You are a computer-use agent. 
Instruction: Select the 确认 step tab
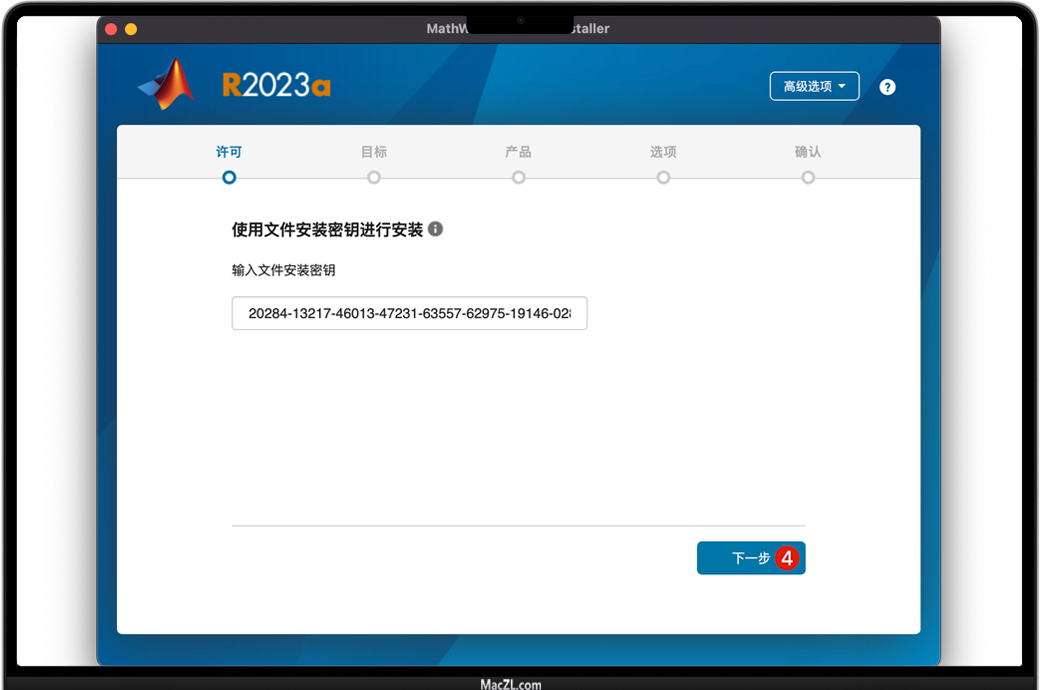coord(808,152)
